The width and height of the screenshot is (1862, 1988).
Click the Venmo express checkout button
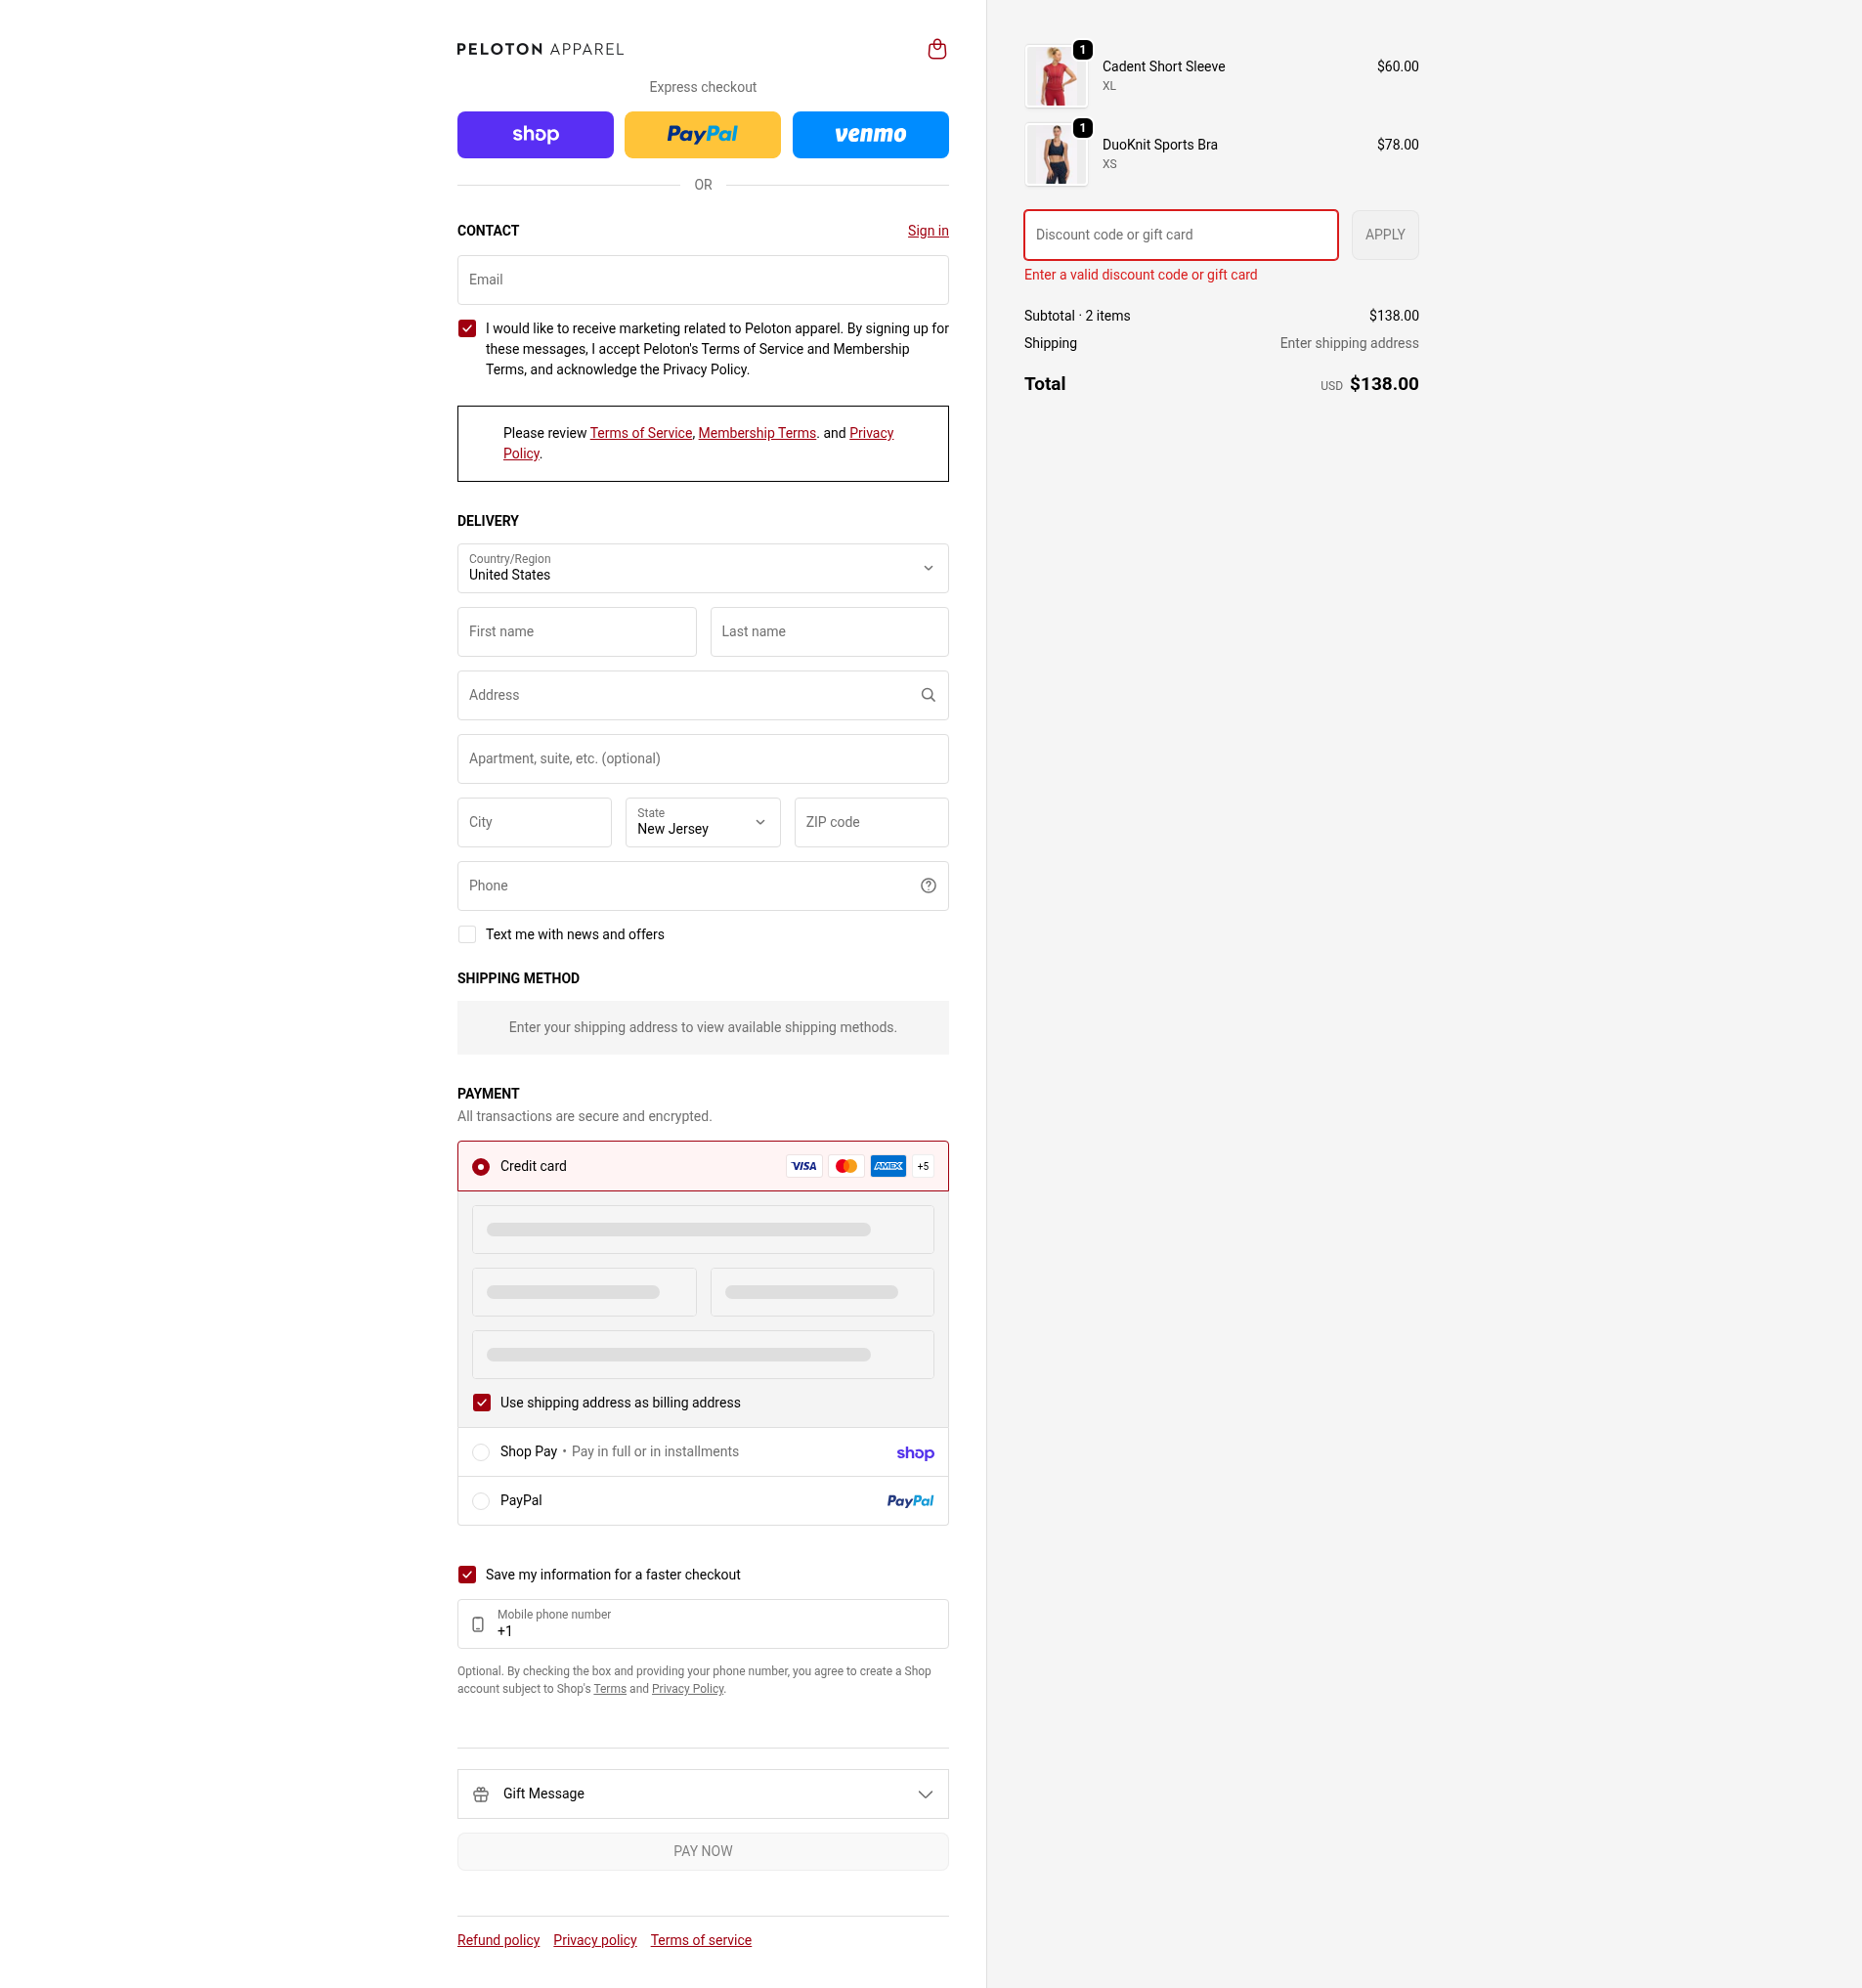pos(869,134)
